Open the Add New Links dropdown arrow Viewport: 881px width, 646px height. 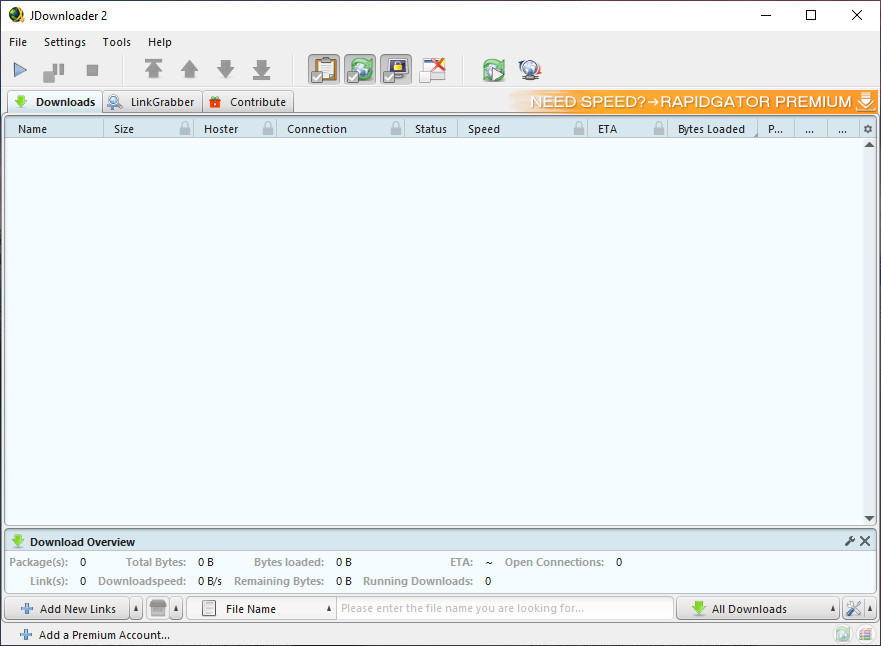pos(136,608)
